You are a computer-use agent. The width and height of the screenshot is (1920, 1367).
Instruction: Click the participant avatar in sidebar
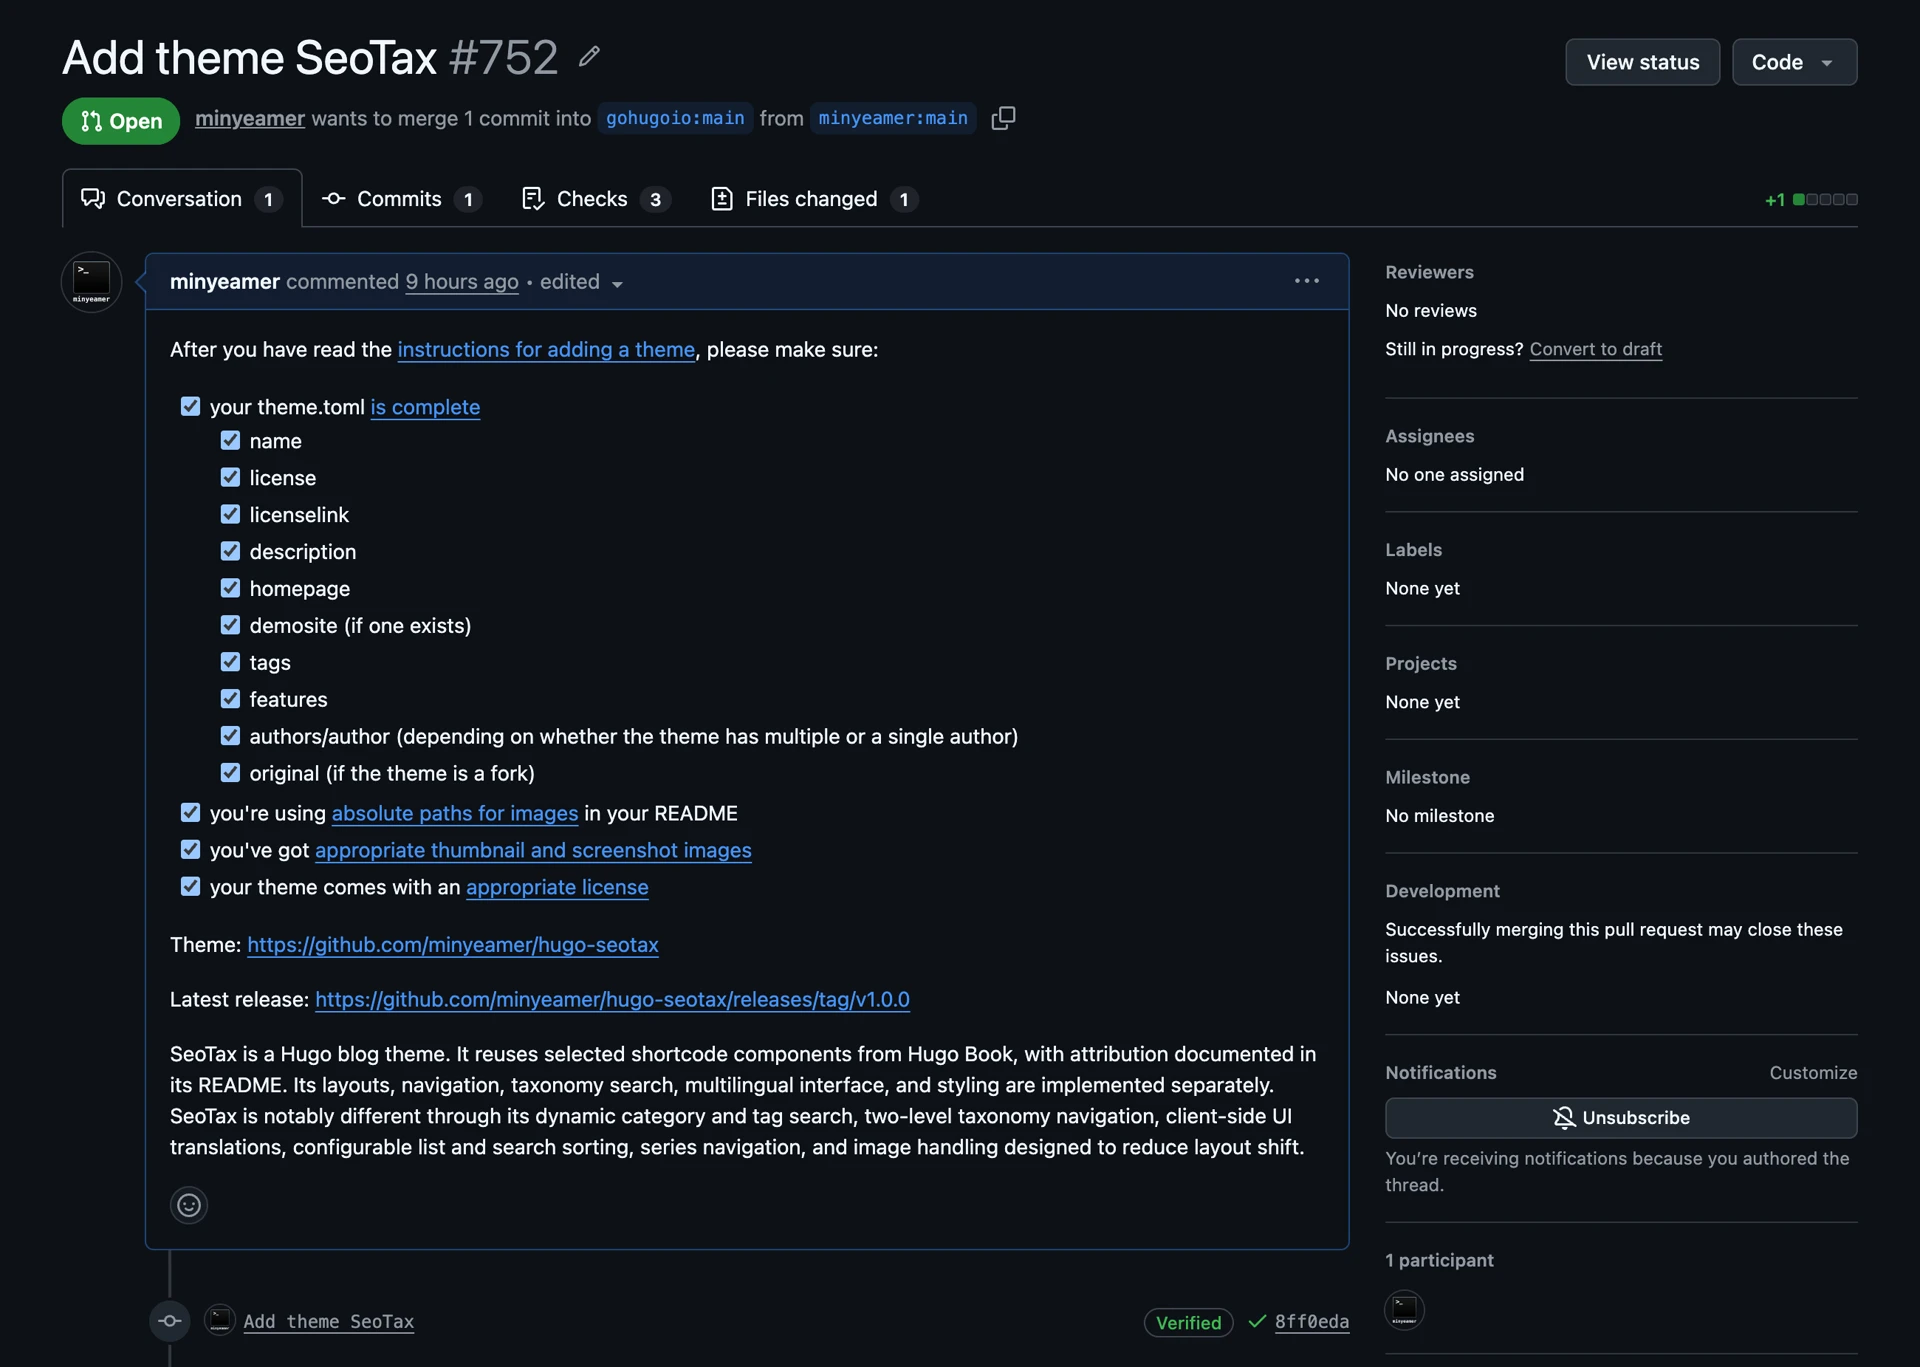tap(1404, 1310)
